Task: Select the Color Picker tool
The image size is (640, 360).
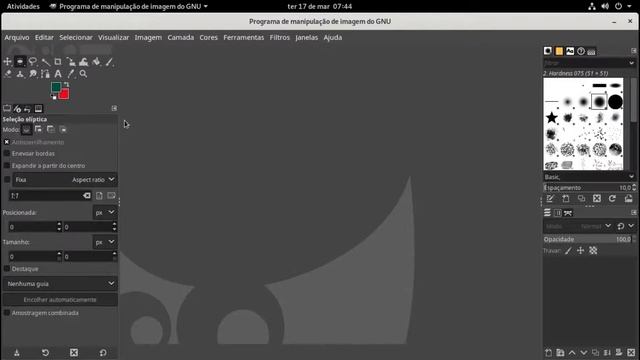Action: [x=71, y=74]
